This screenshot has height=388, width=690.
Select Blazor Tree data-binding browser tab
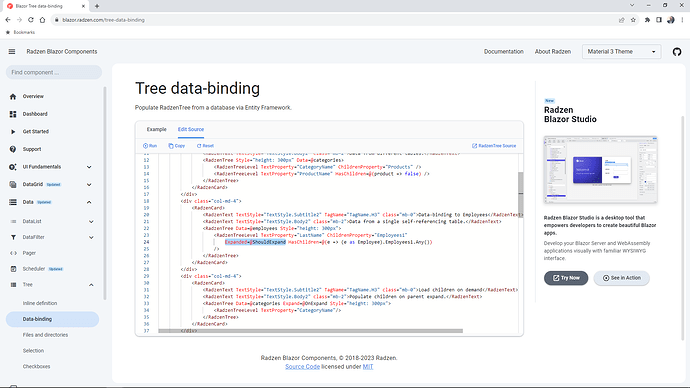[45, 6]
